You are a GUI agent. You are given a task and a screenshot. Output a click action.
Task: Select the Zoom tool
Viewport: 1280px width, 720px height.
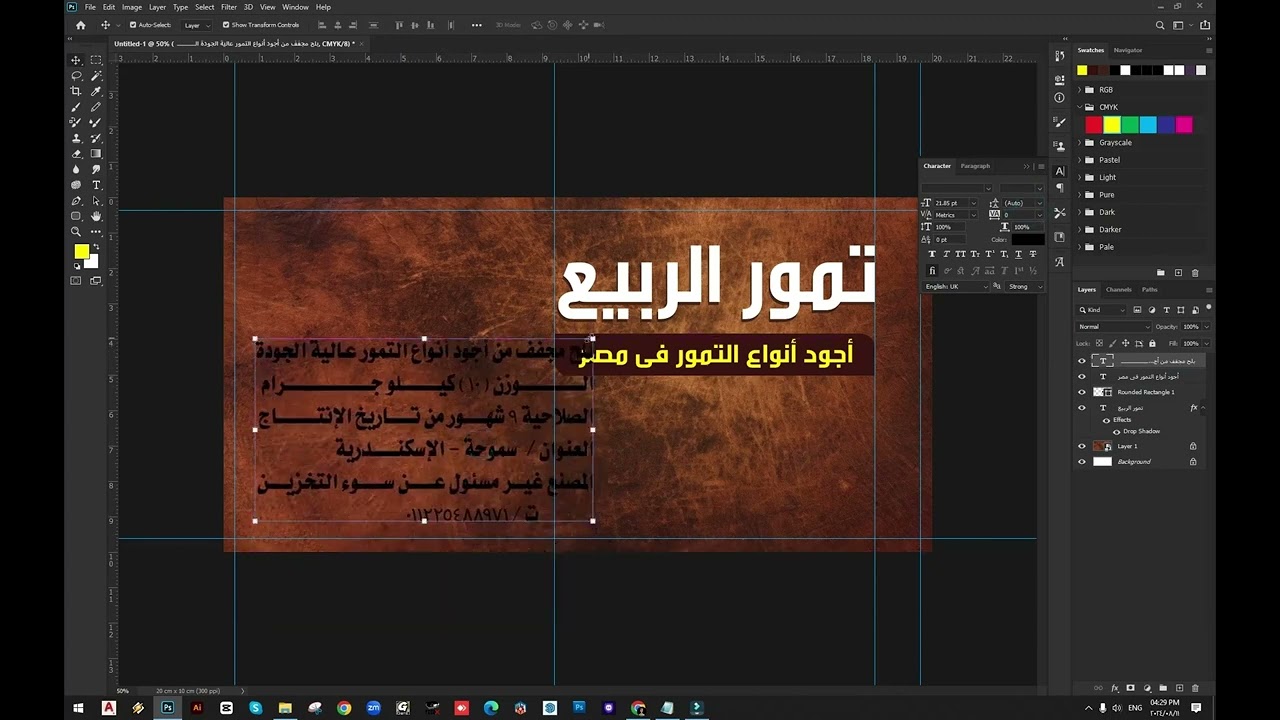[x=76, y=232]
